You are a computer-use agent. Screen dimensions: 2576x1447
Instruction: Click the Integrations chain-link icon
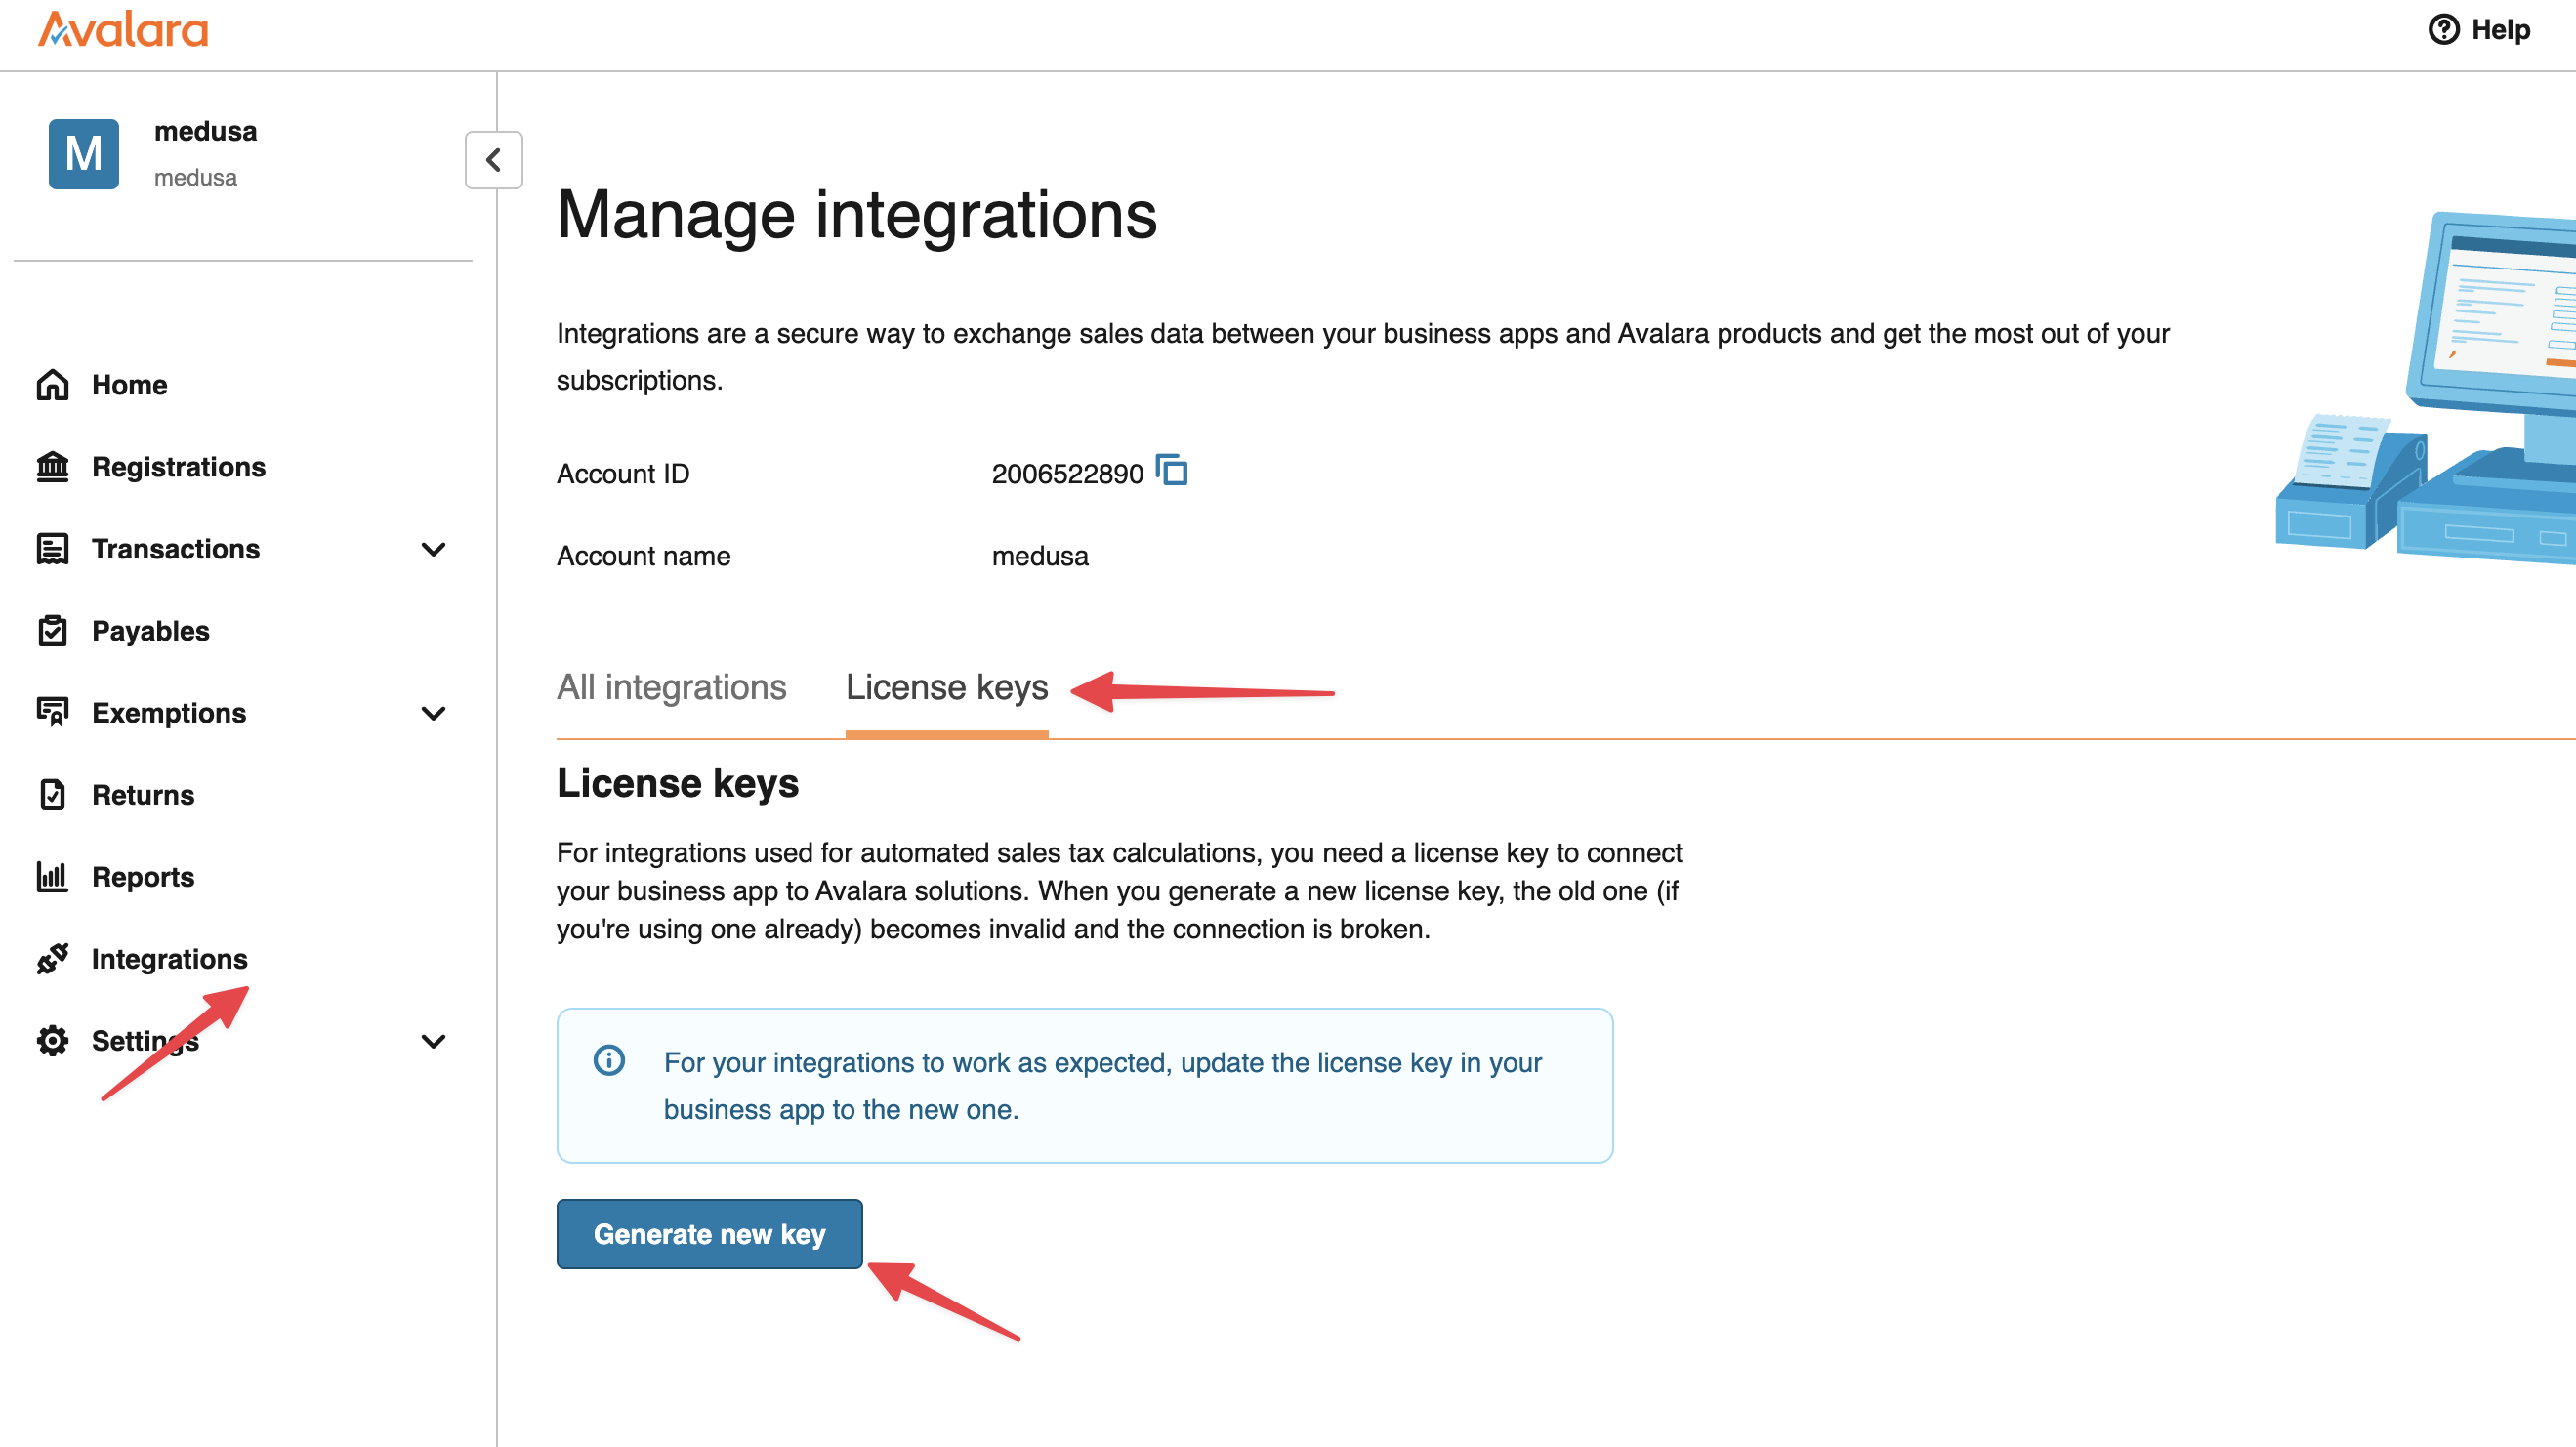pyautogui.click(x=53, y=958)
